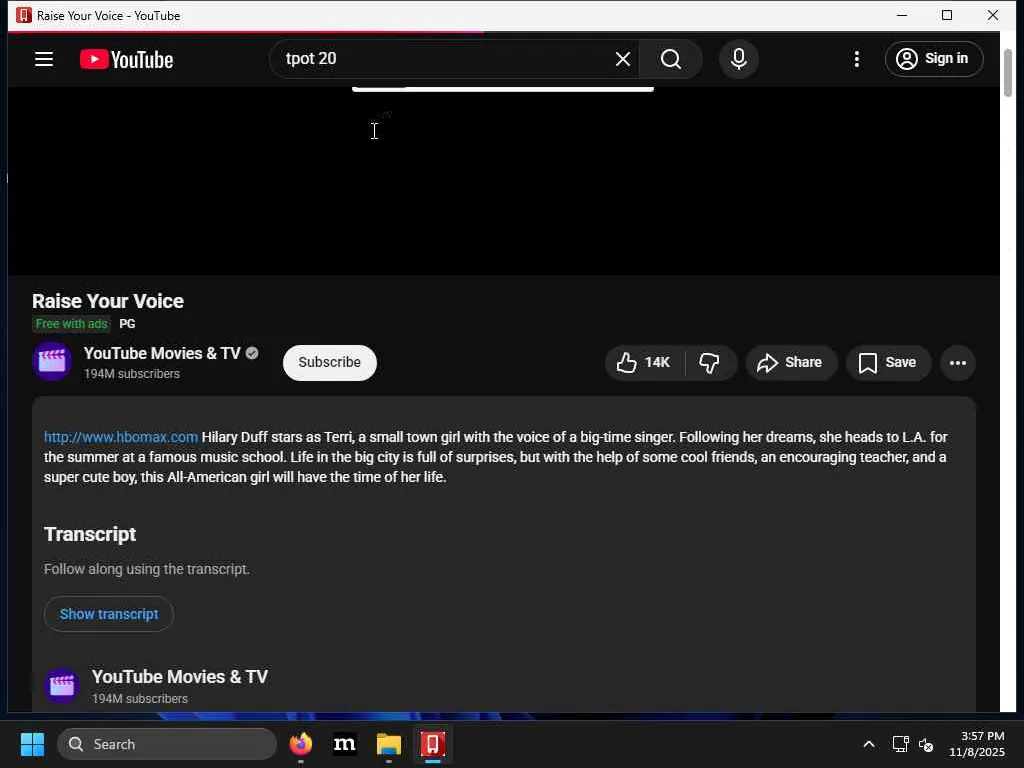The width and height of the screenshot is (1024, 768).
Task: Dislike the Raise Your Voice video
Action: click(710, 362)
